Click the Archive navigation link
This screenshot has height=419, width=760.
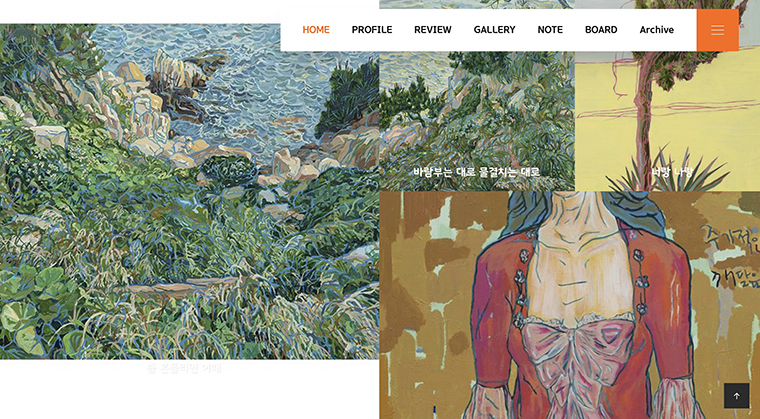click(x=656, y=30)
